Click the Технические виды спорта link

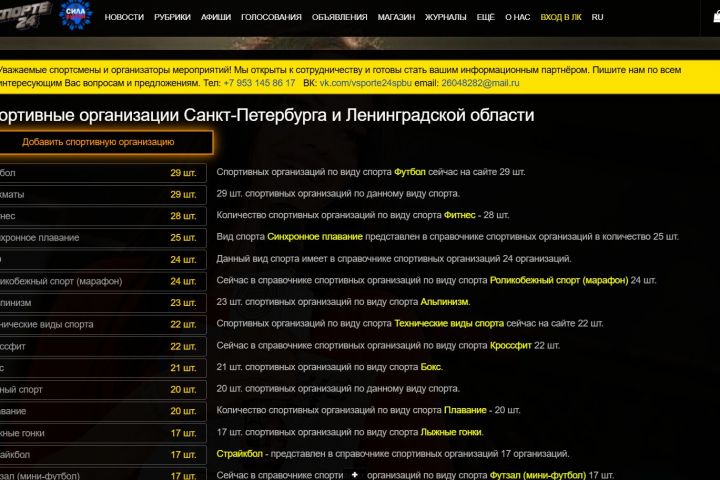[449, 323]
